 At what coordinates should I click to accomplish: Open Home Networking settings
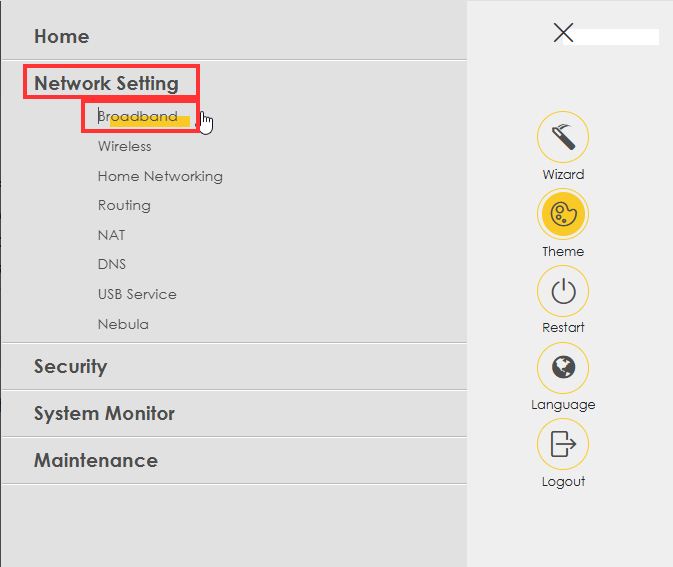(160, 176)
